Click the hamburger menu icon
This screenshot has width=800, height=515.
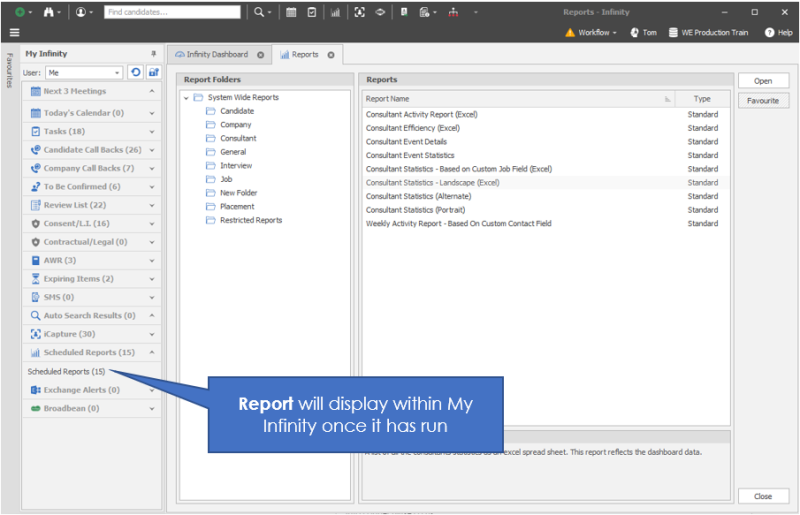point(14,32)
